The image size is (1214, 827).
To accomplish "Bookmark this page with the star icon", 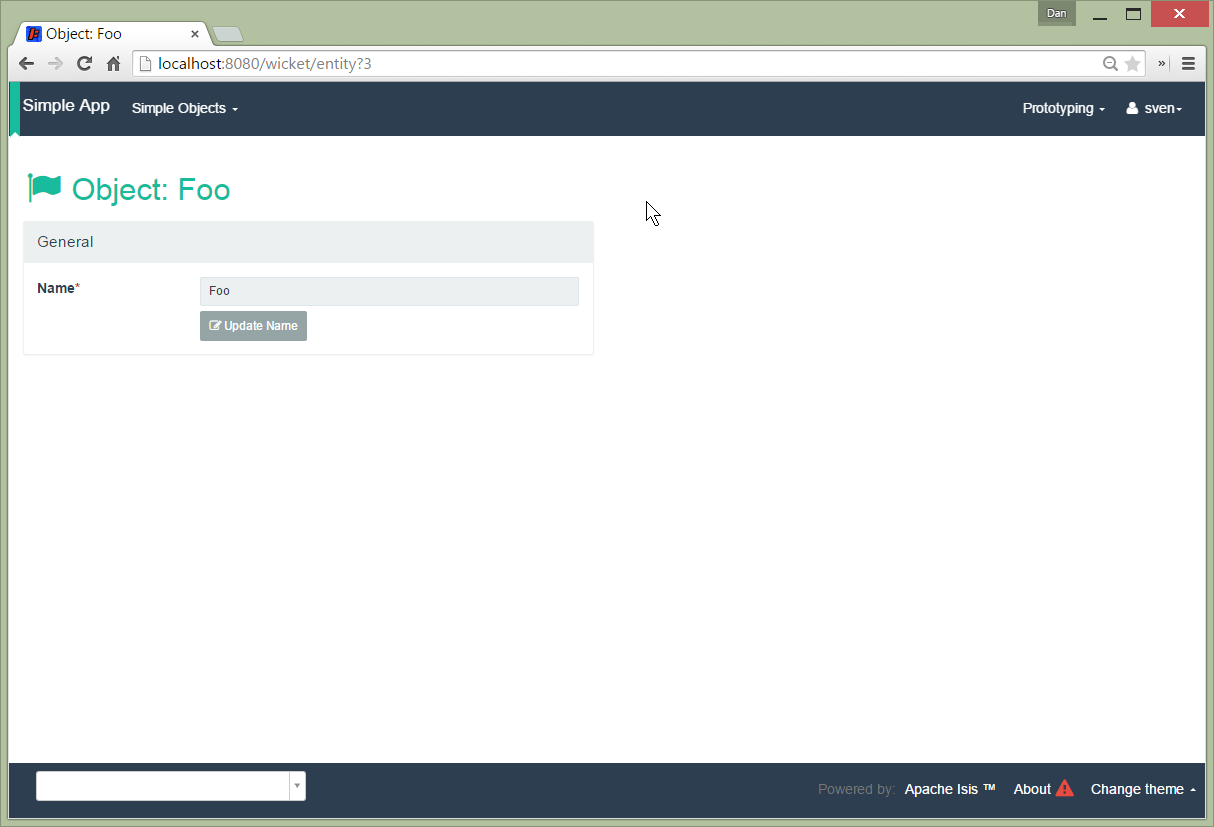I will coord(1132,64).
